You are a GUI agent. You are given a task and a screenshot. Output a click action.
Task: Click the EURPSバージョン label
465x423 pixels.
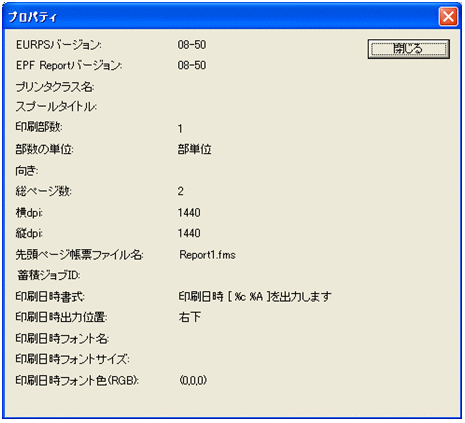59,45
